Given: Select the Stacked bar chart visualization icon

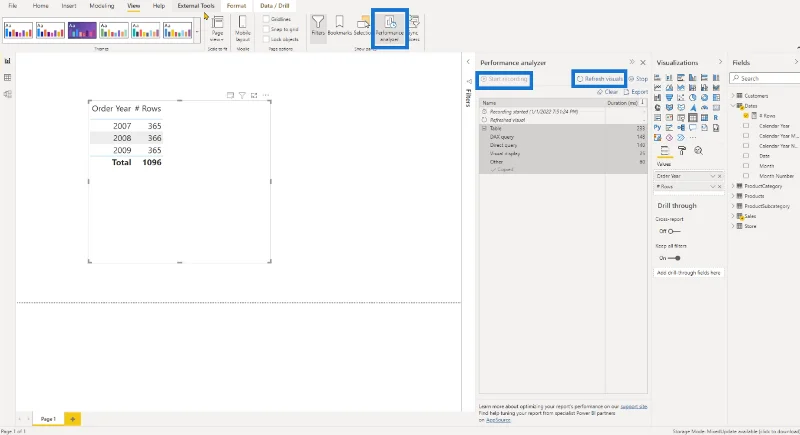Looking at the screenshot, I should tap(657, 78).
